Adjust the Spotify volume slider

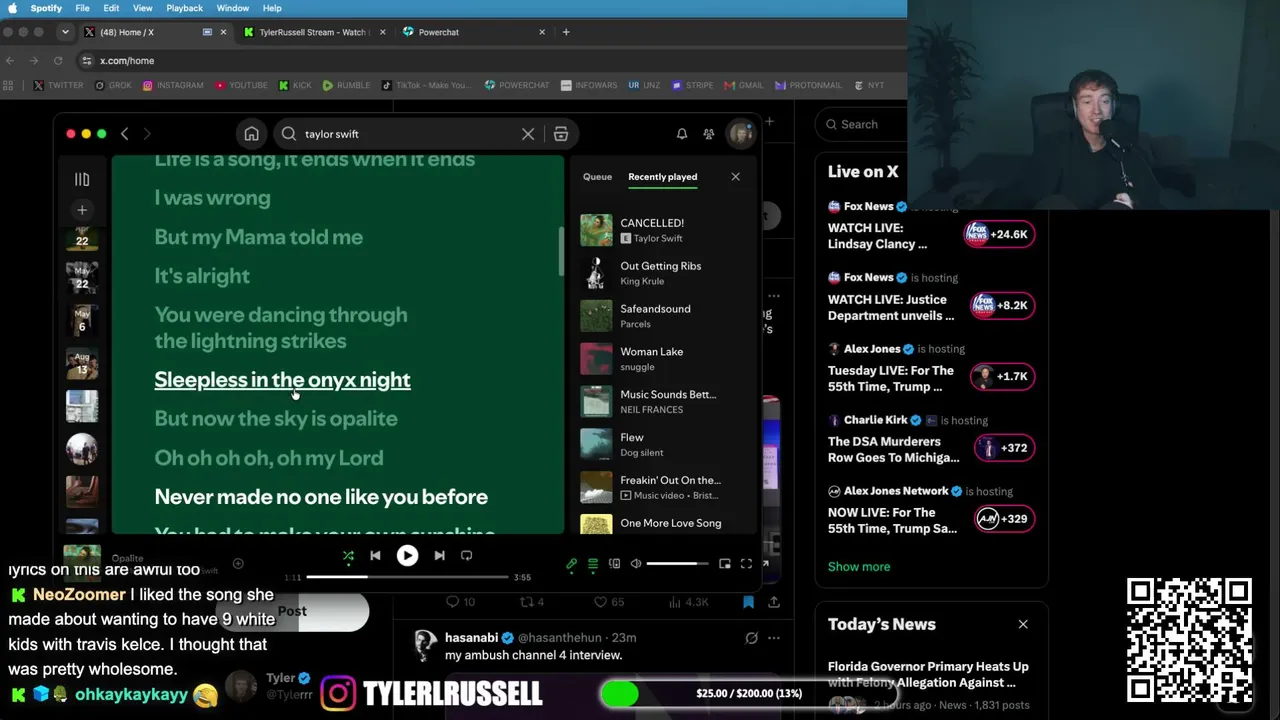[x=677, y=564]
